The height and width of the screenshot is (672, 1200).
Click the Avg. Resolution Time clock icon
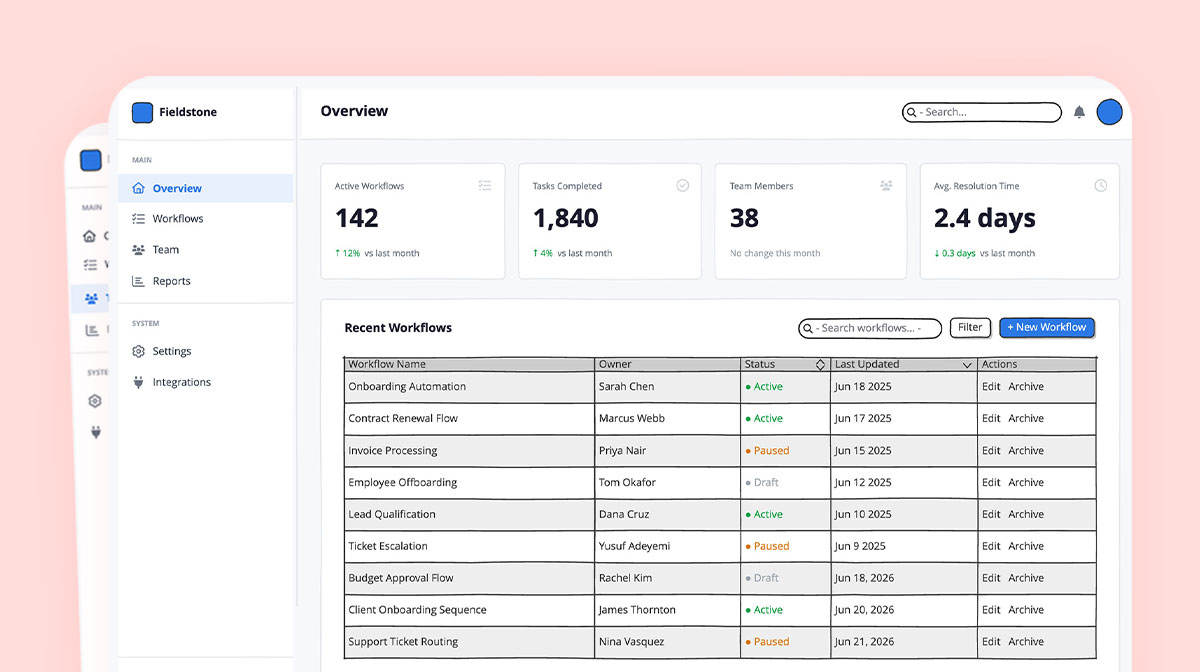click(1100, 185)
